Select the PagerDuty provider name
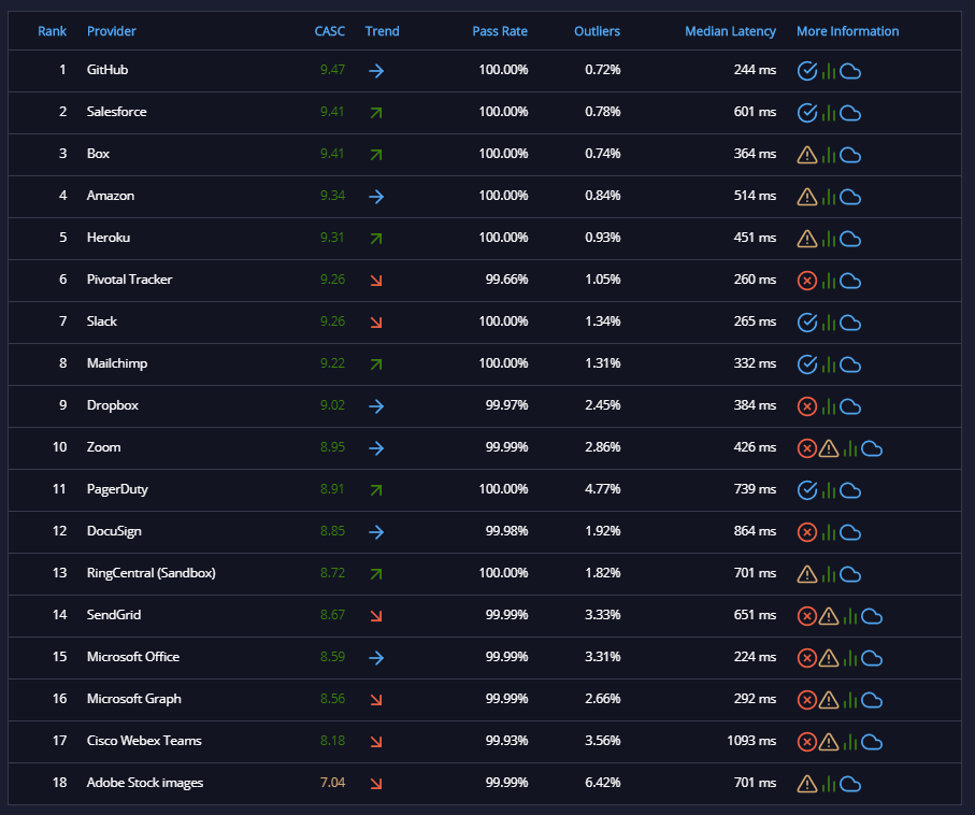977x816 pixels. 117,489
